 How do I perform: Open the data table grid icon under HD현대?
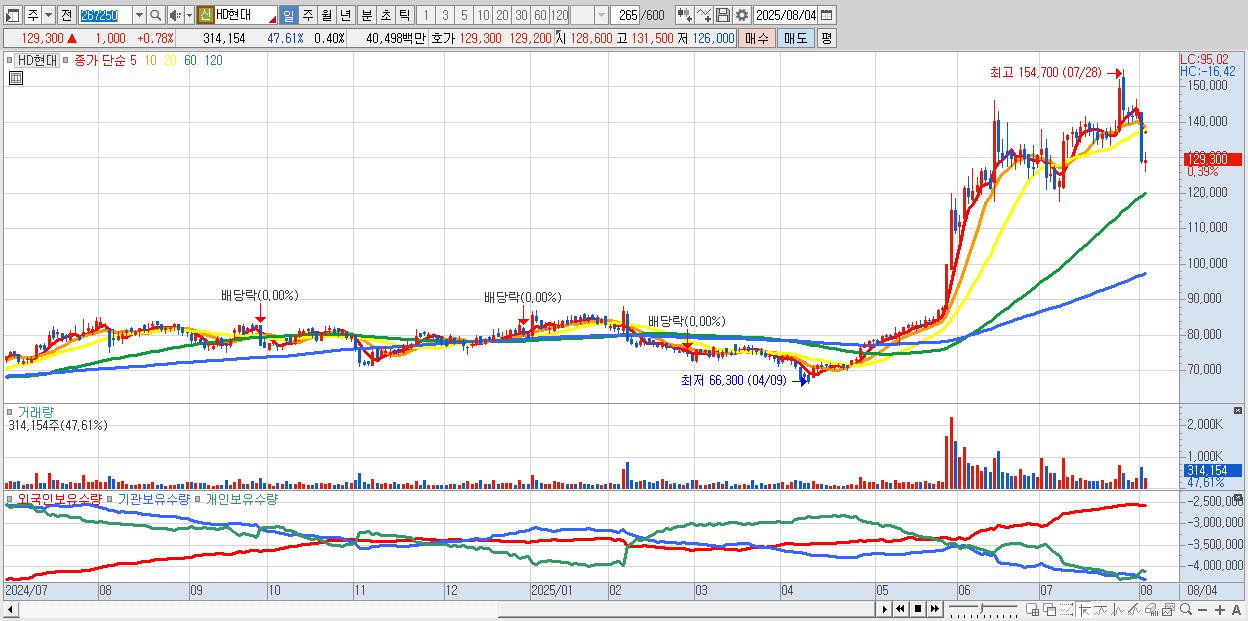click(16, 77)
